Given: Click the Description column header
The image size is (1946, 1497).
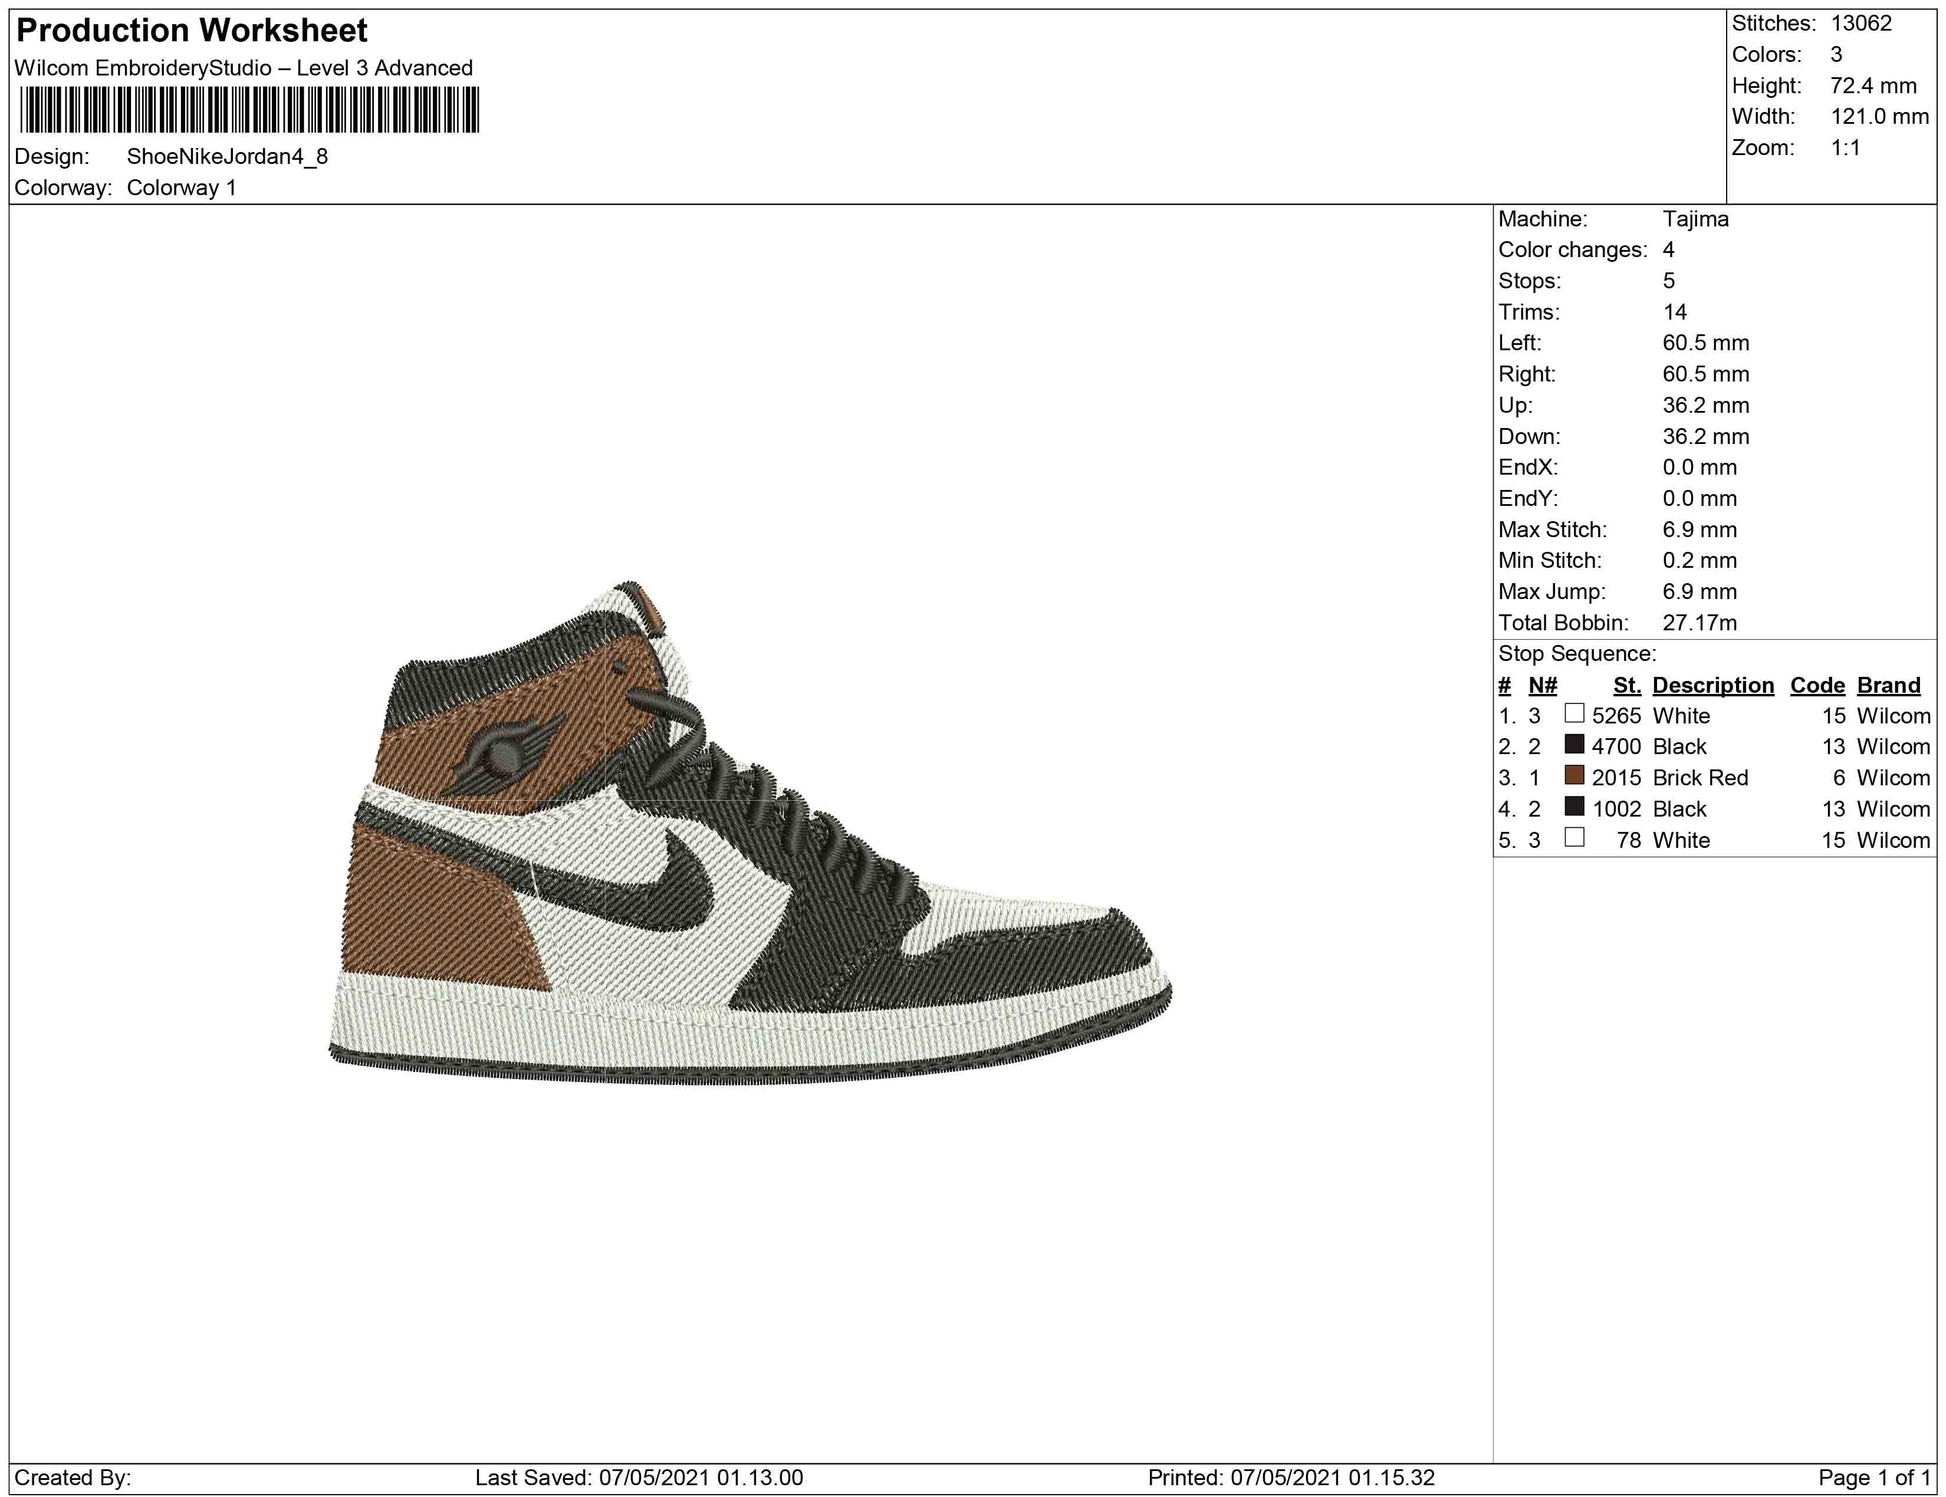Looking at the screenshot, I should tap(1712, 685).
